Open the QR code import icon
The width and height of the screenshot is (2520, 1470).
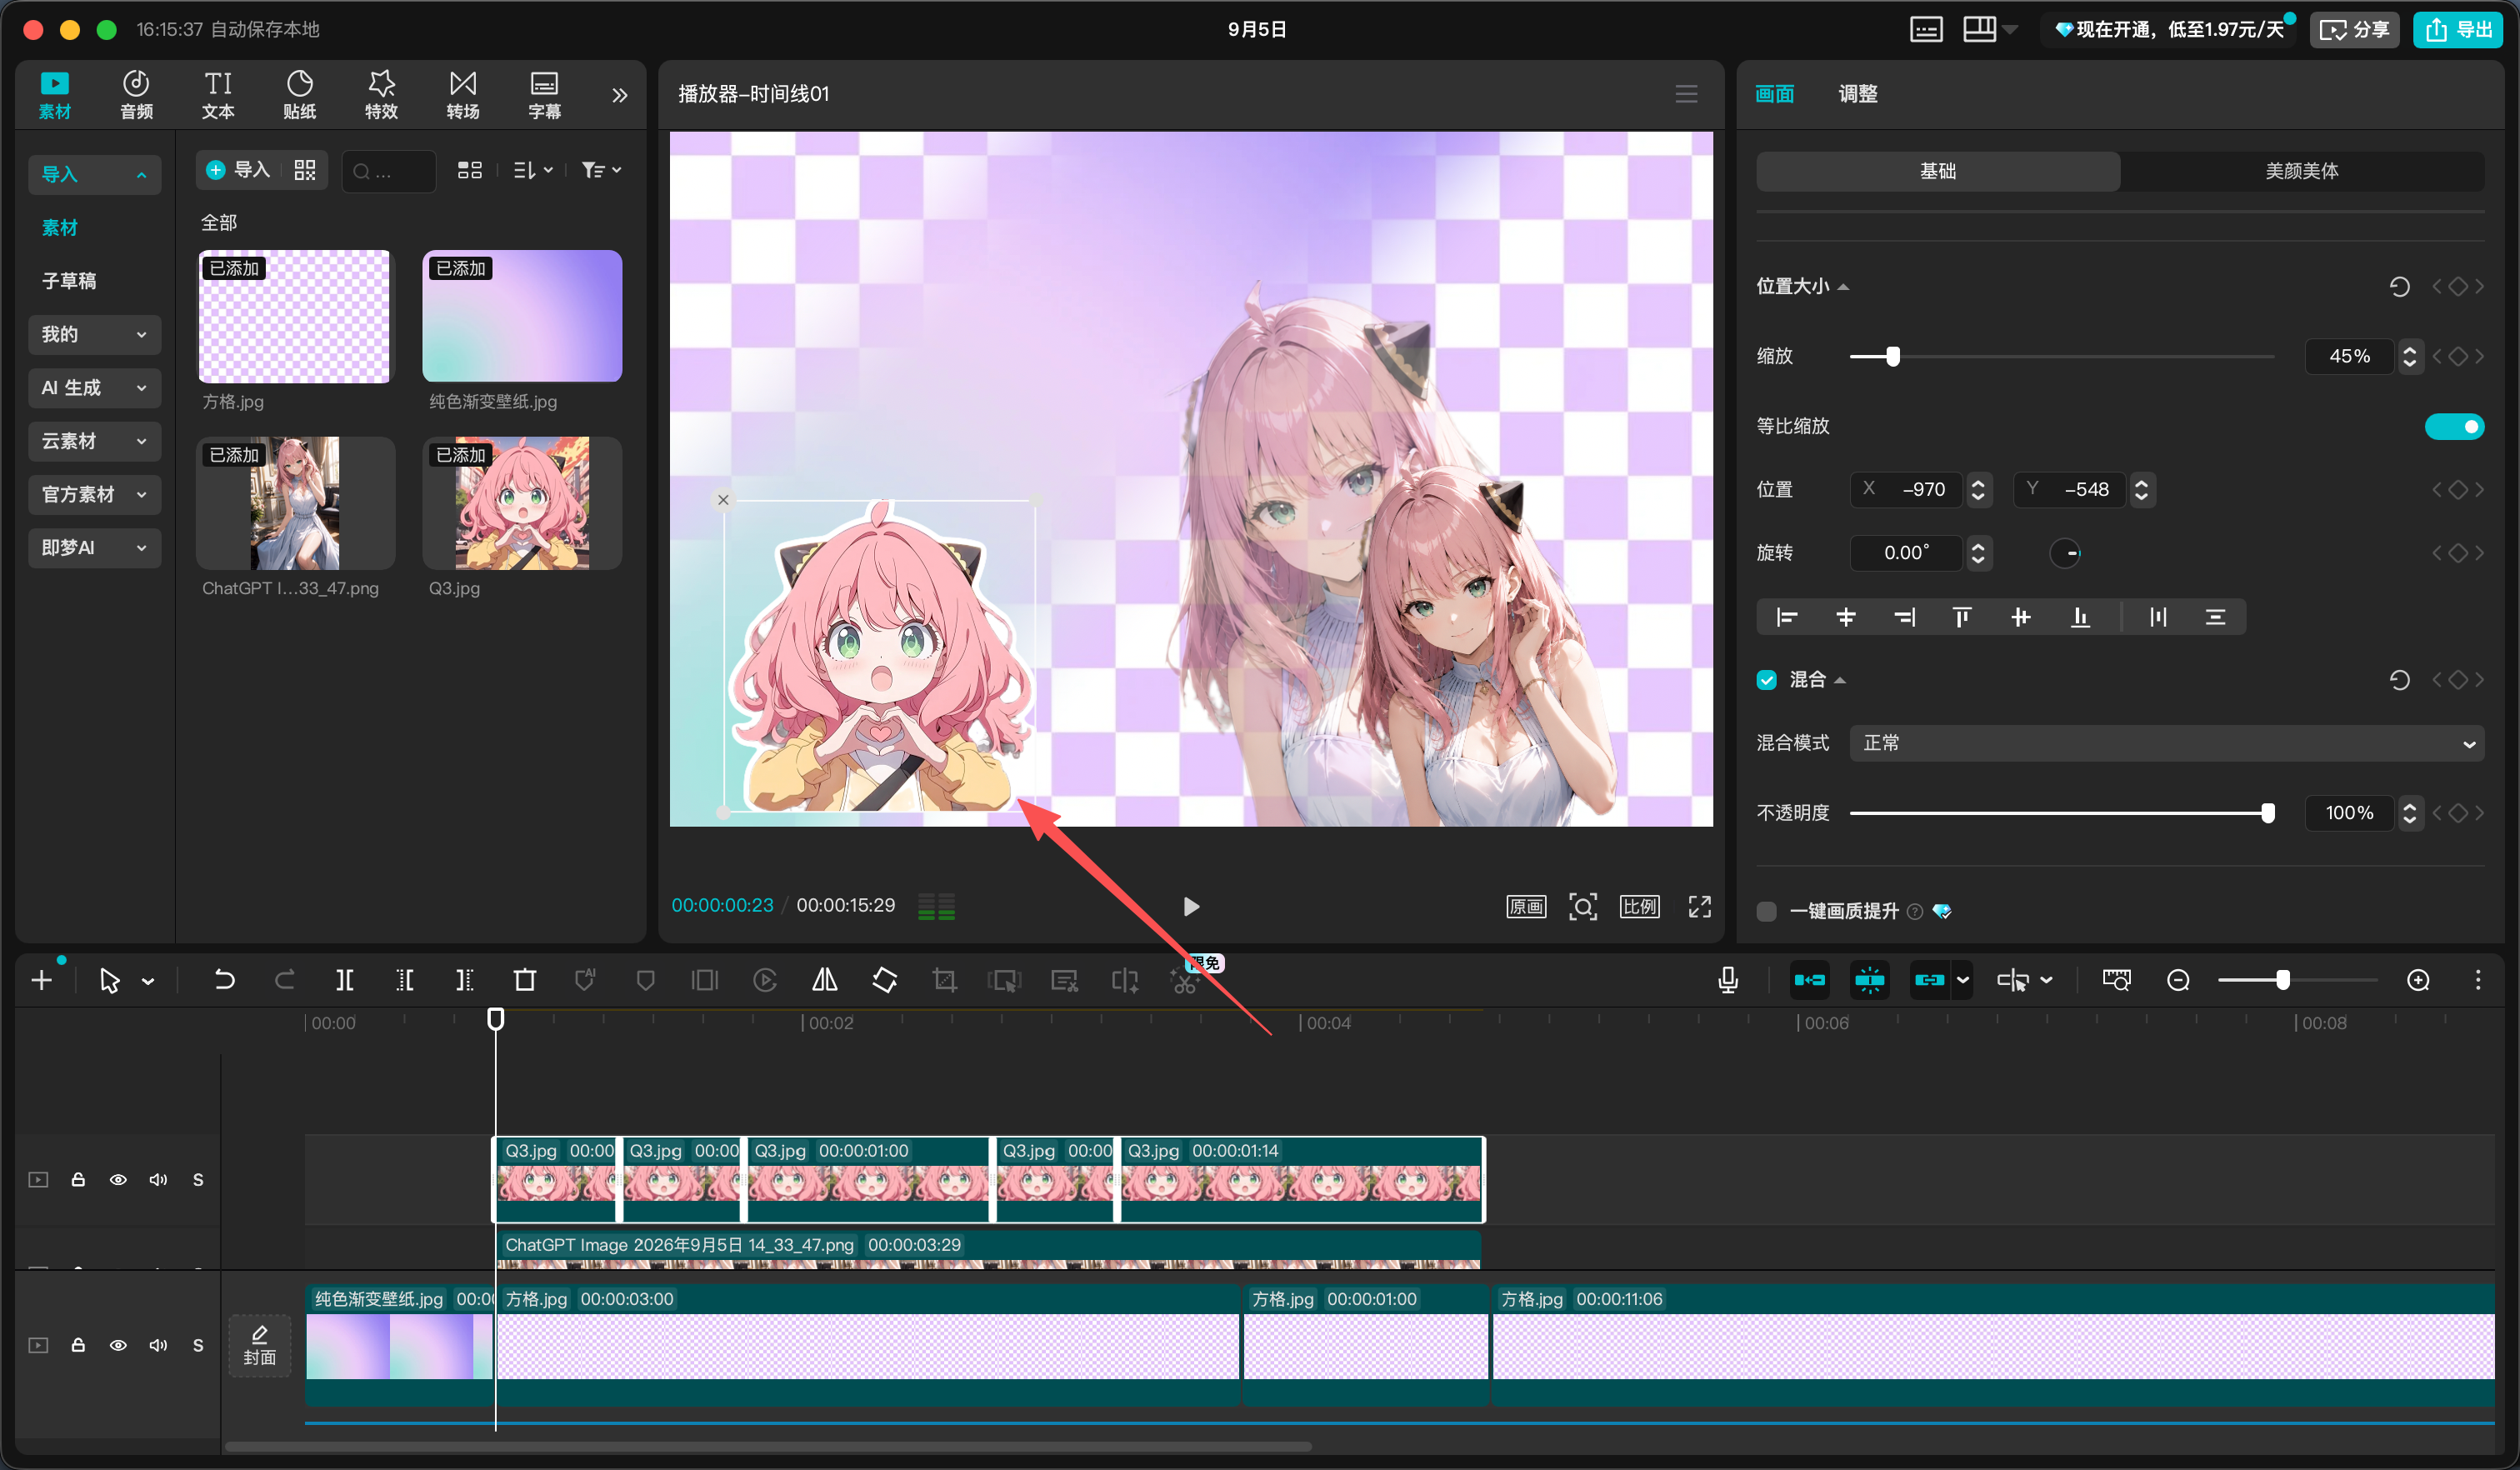tap(304, 170)
